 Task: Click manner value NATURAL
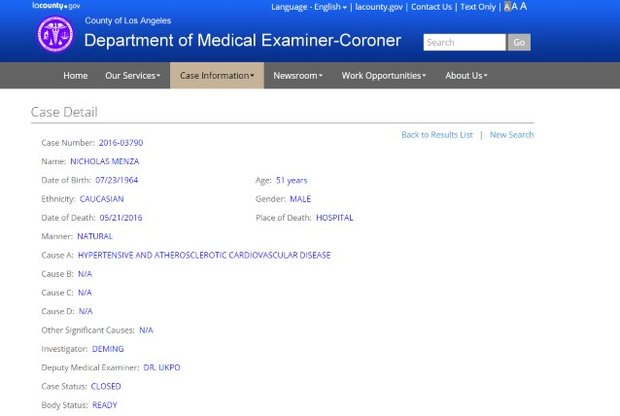(95, 236)
